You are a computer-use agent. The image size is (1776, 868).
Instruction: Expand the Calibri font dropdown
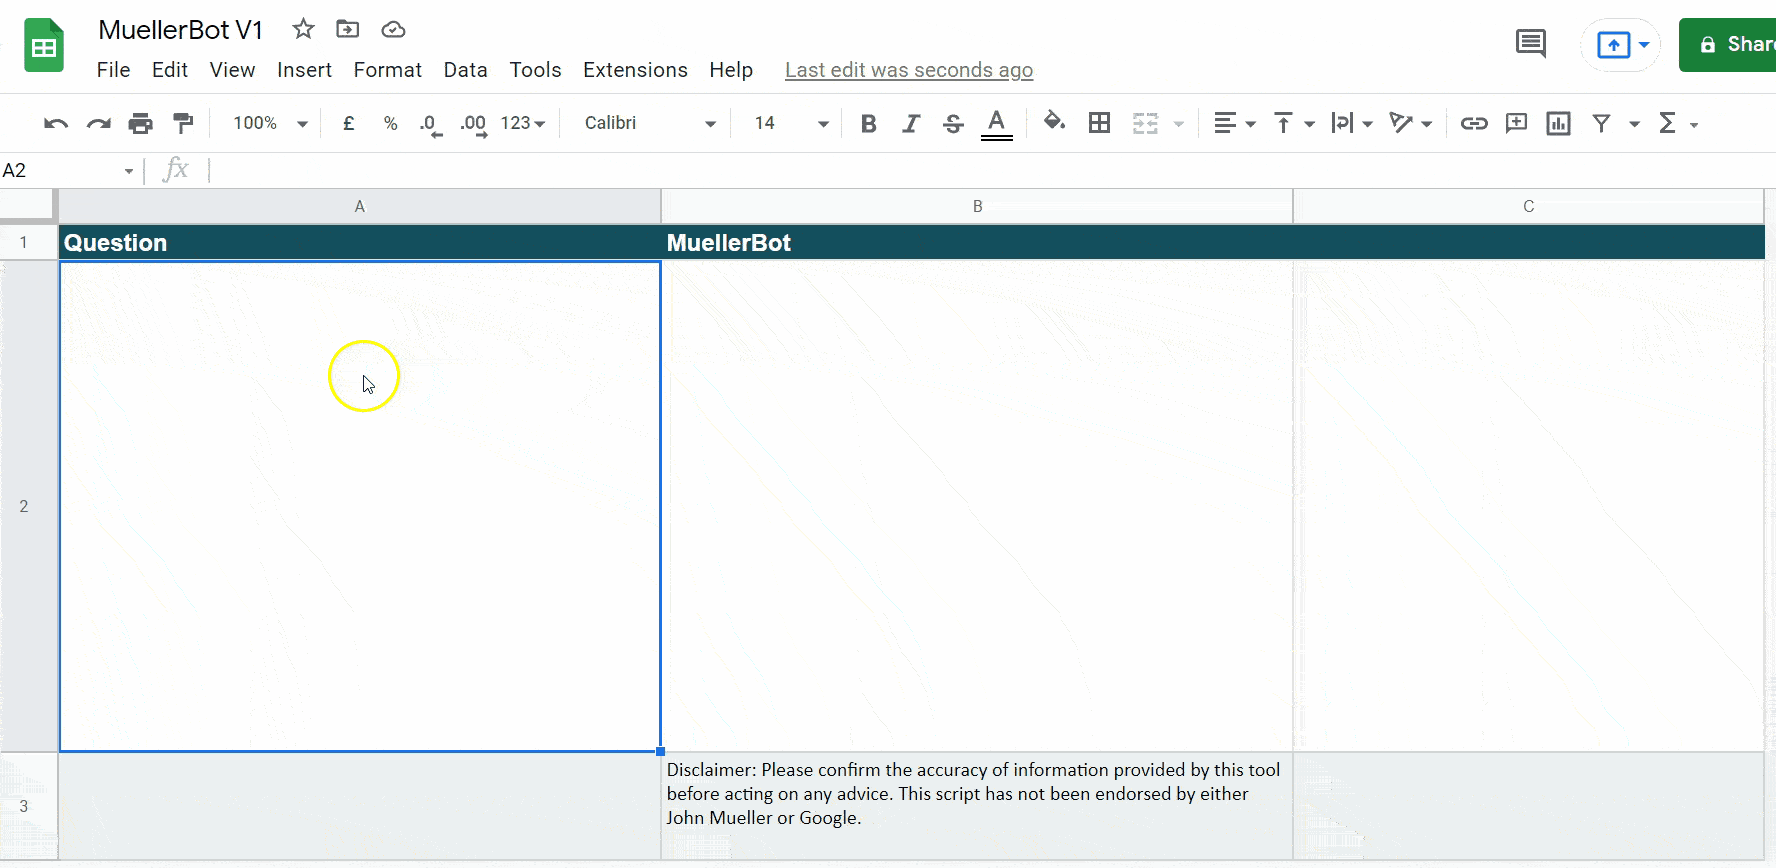[650, 123]
